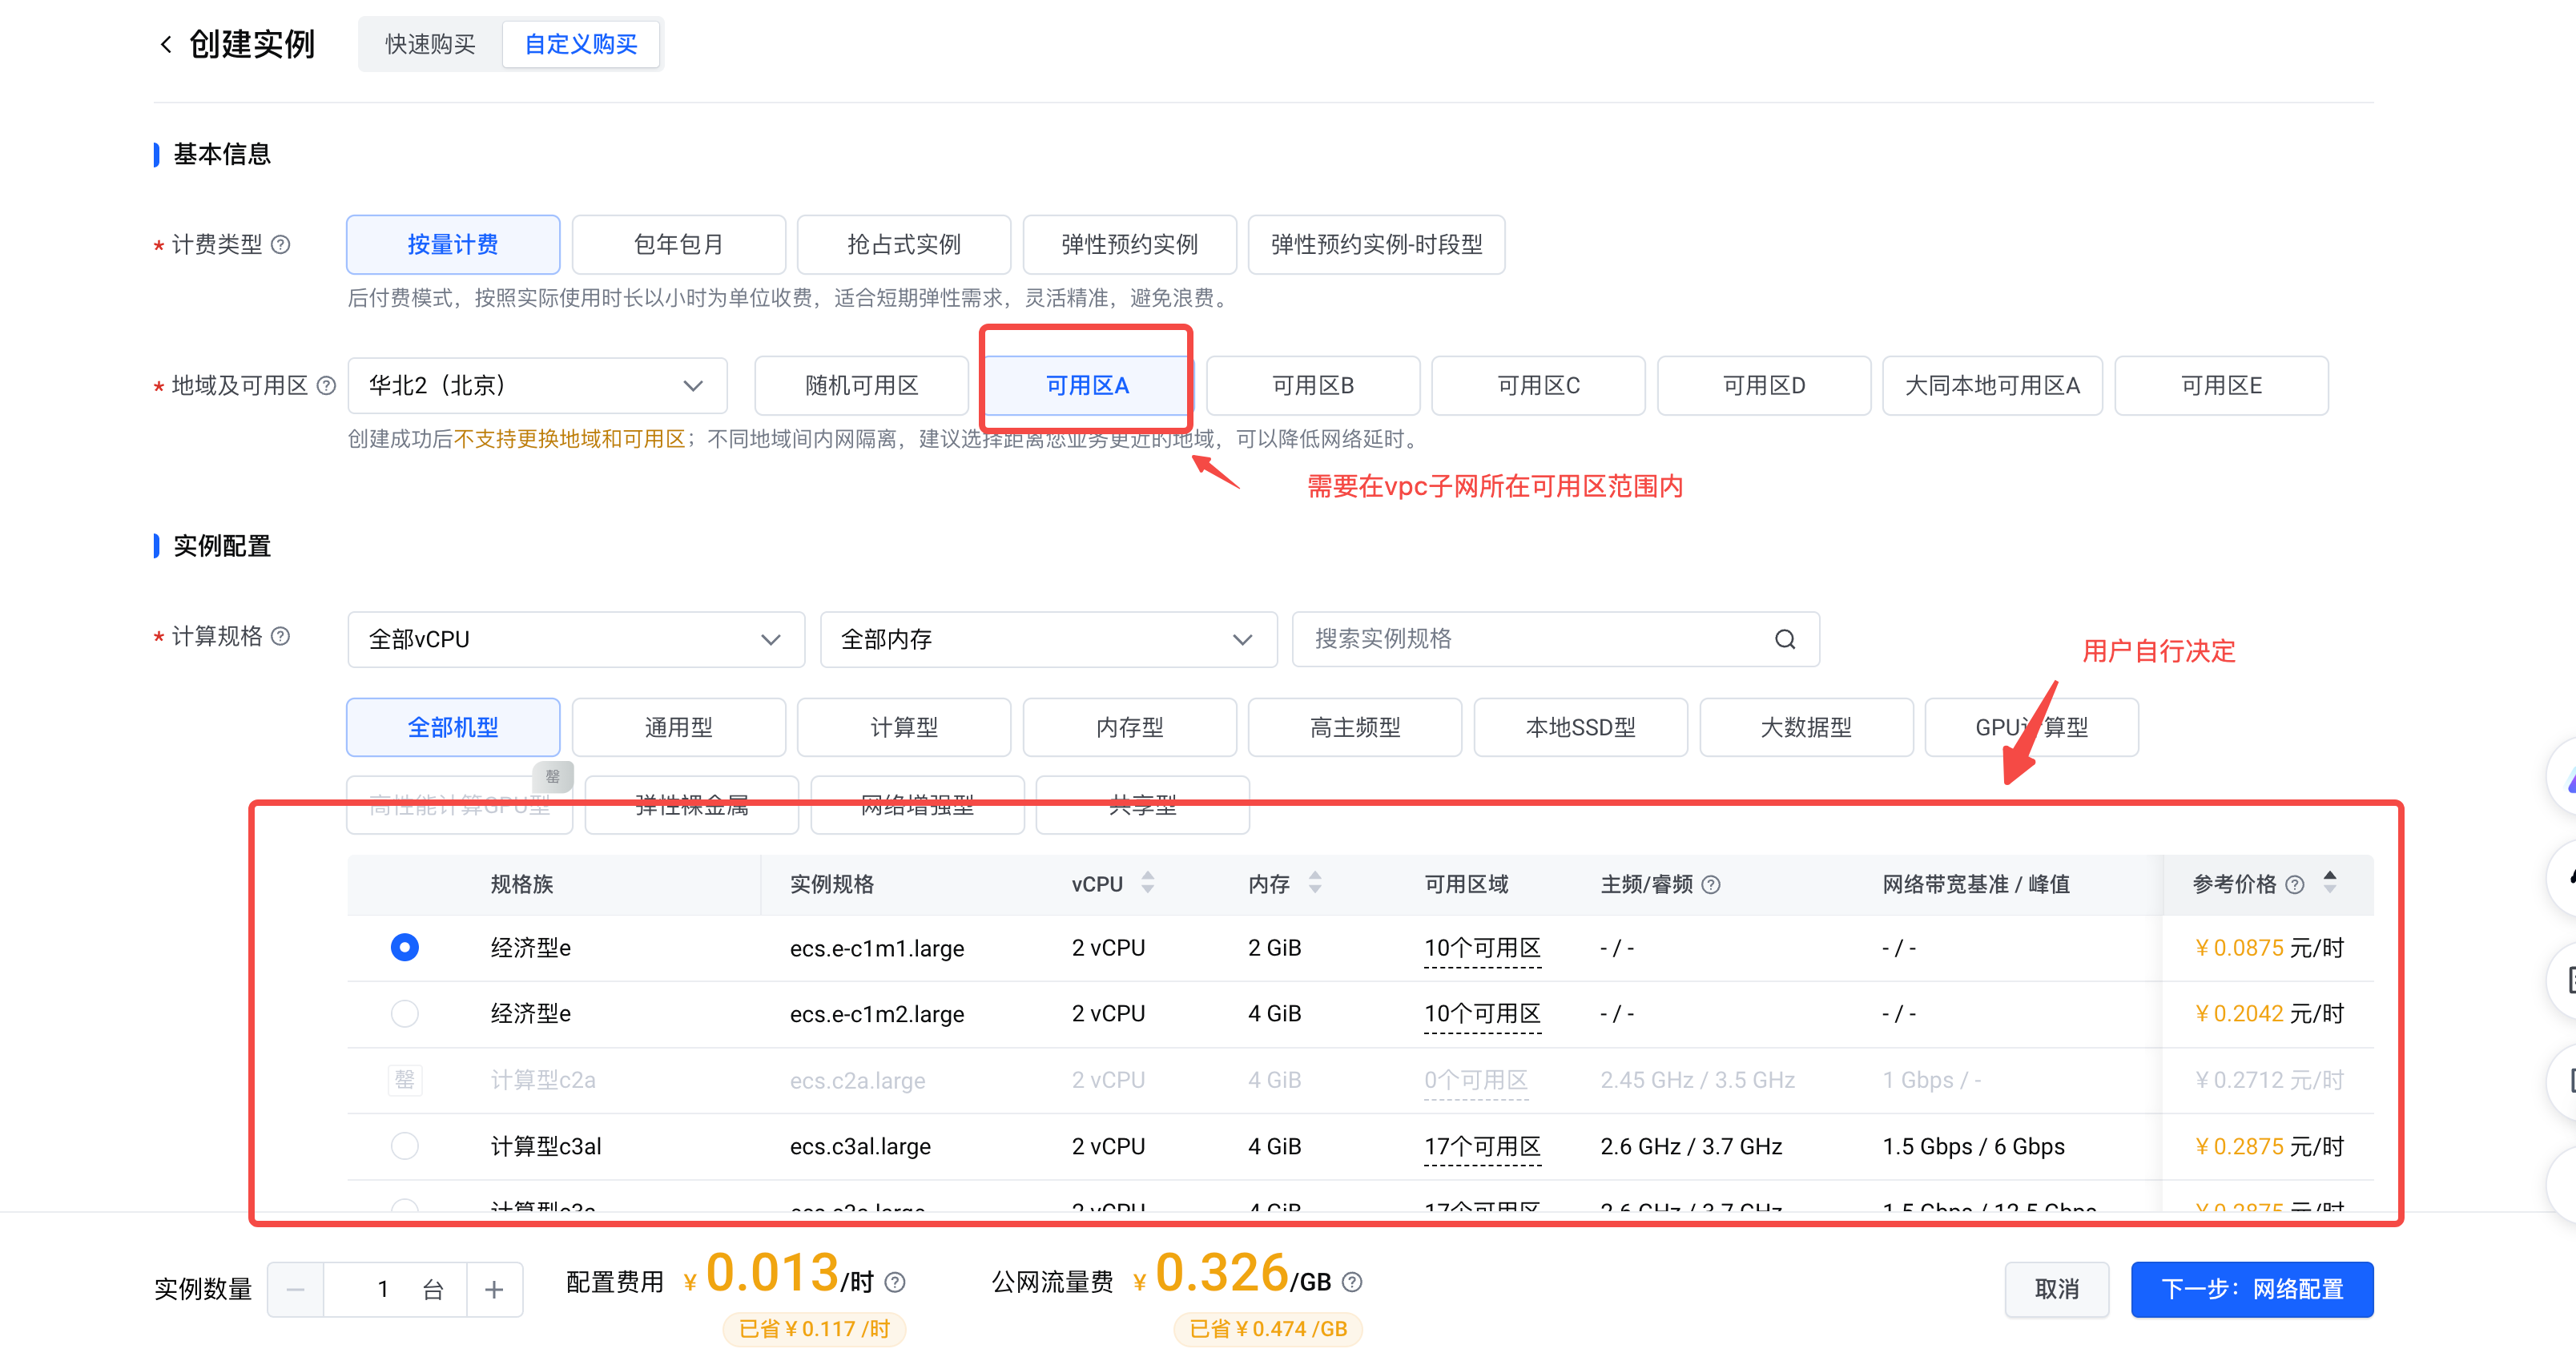Open the 华北2（北京） region dropdown
The width and height of the screenshot is (2576, 1365).
point(537,386)
